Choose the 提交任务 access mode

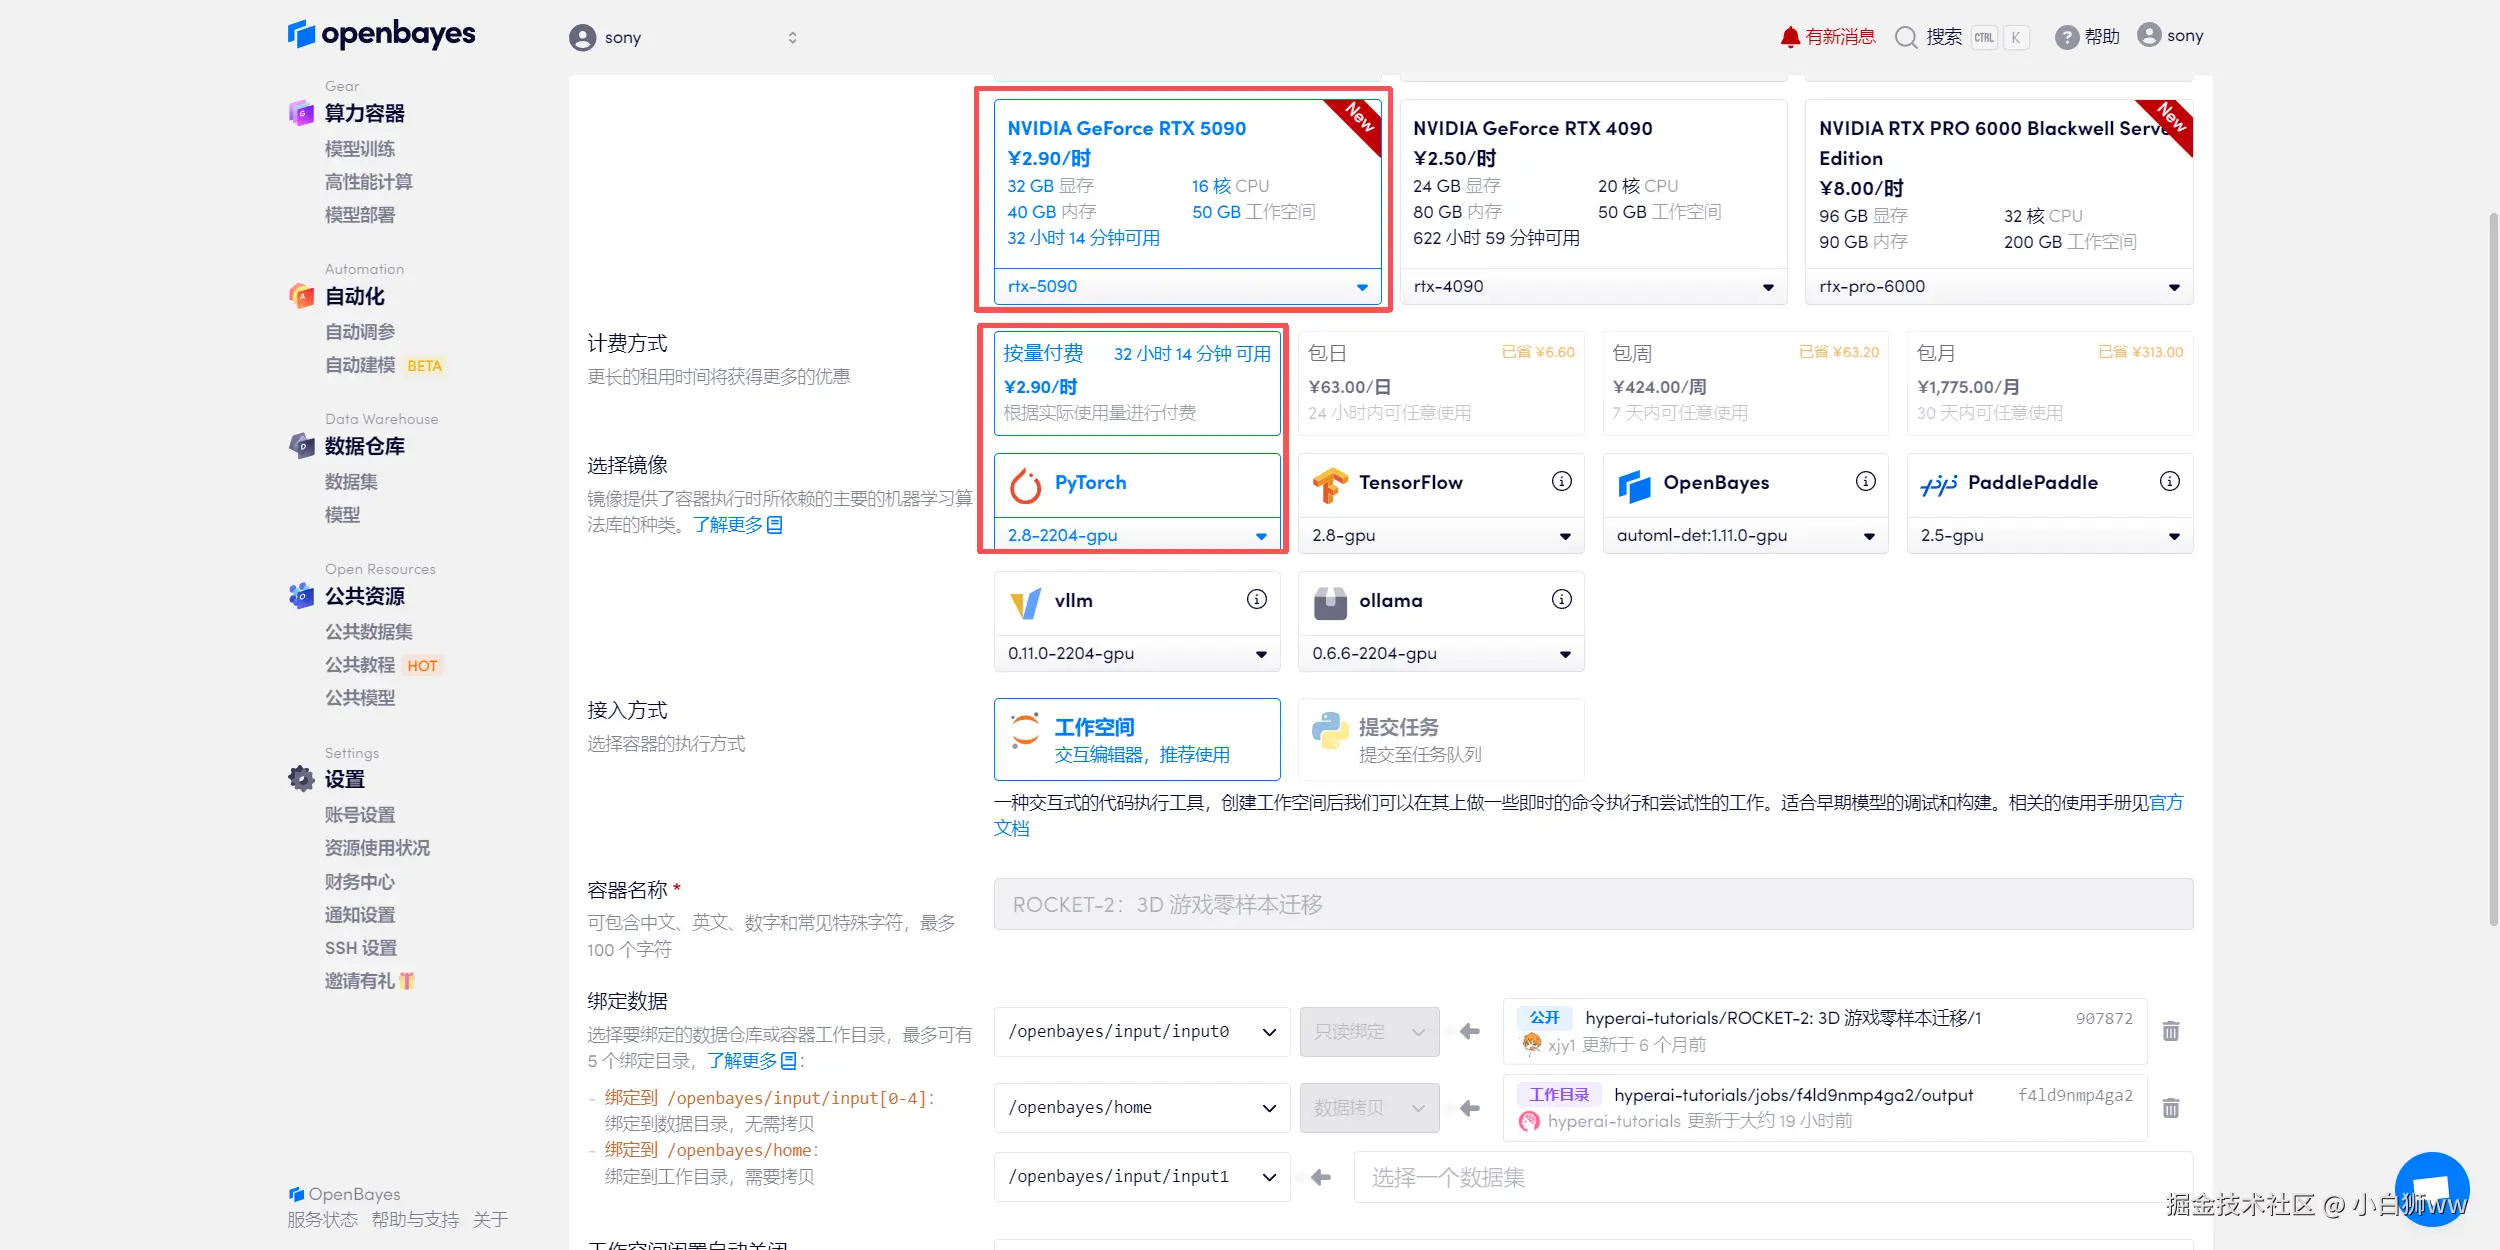[1440, 739]
